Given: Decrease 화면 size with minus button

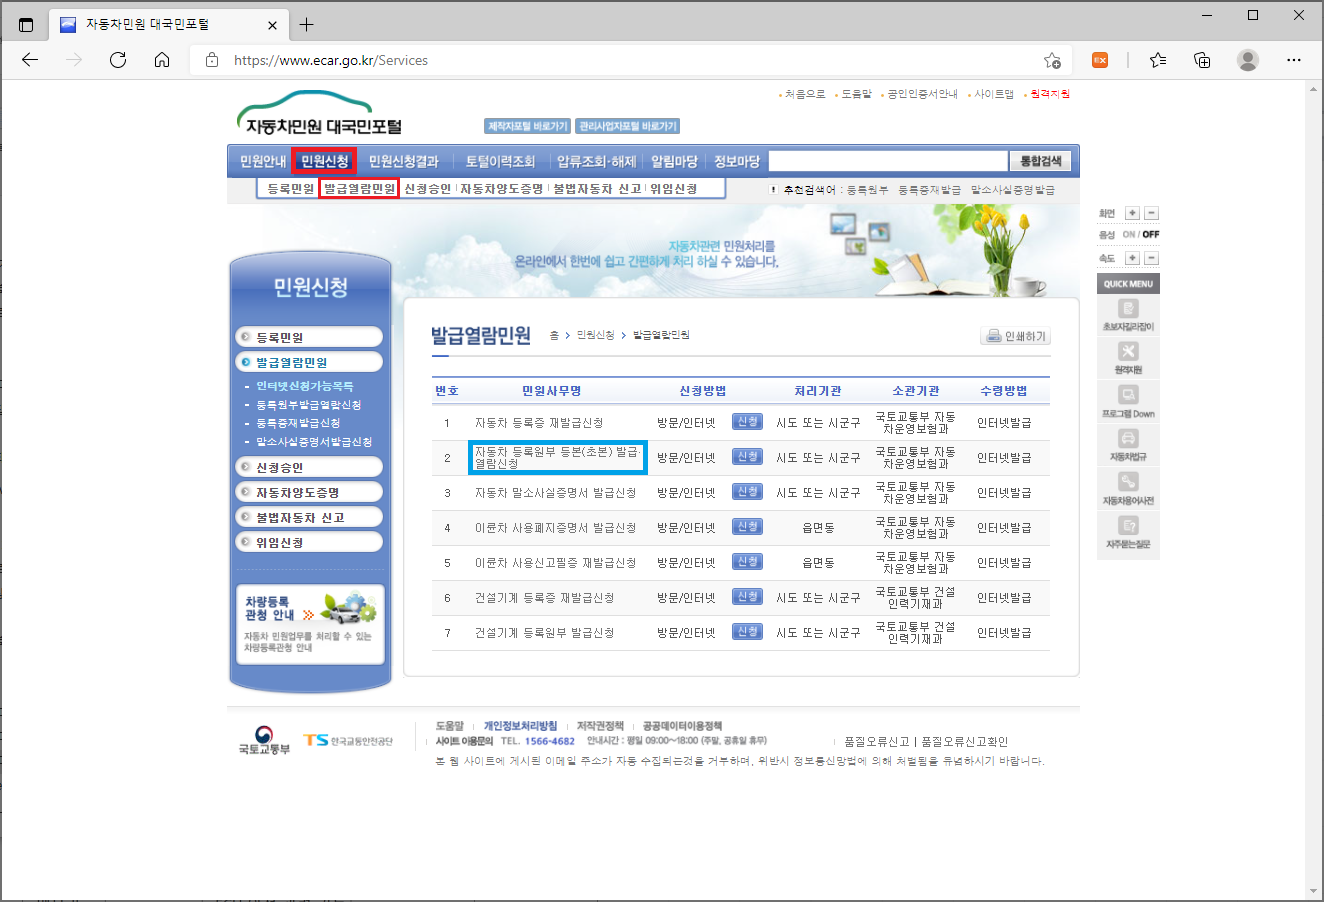Looking at the screenshot, I should coord(1151,213).
